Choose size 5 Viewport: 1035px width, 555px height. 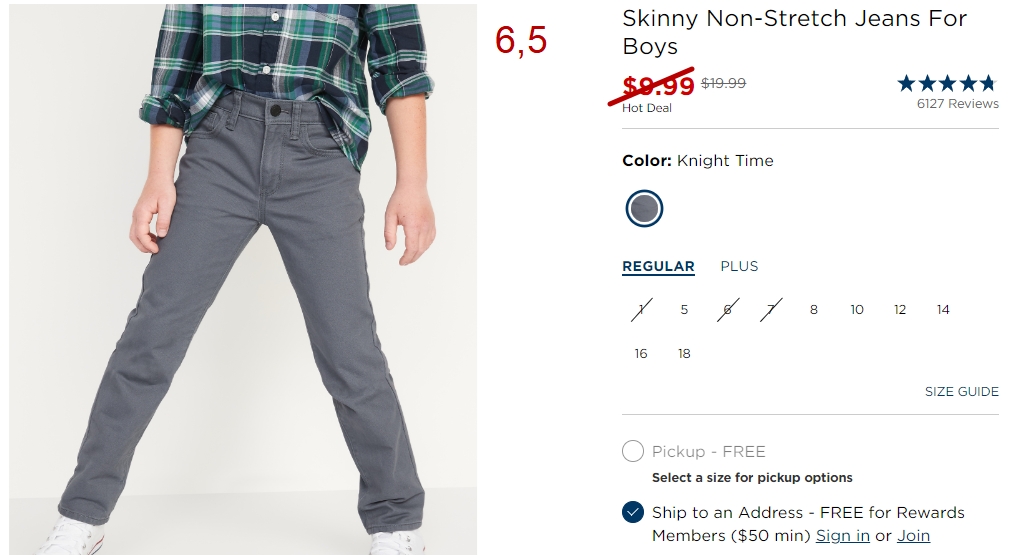pyautogui.click(x=684, y=310)
